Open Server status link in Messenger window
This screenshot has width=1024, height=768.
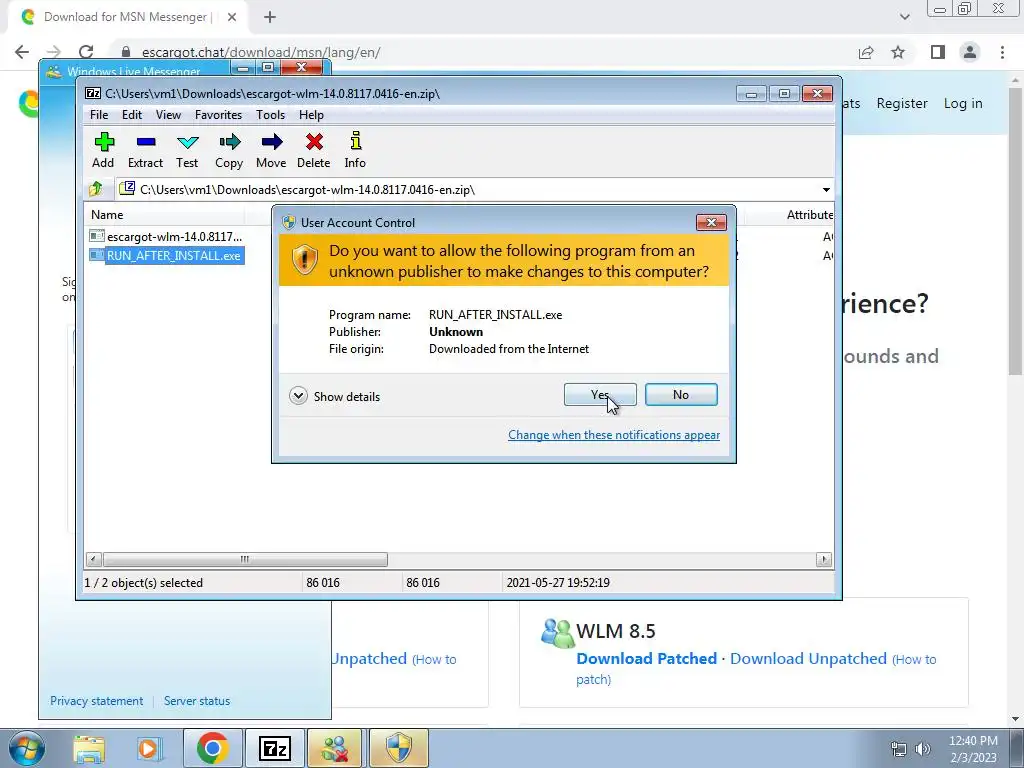click(x=197, y=701)
